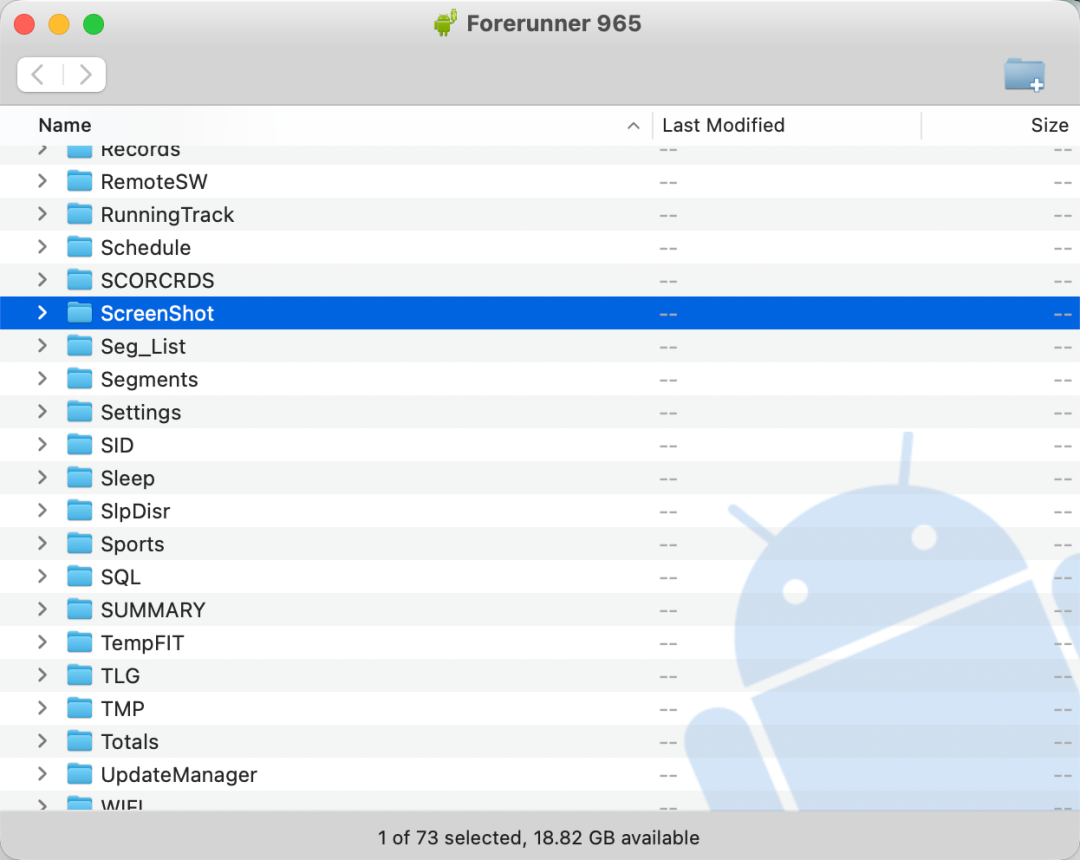Expand the Schedule folder
1080x860 pixels.
[x=43, y=247]
